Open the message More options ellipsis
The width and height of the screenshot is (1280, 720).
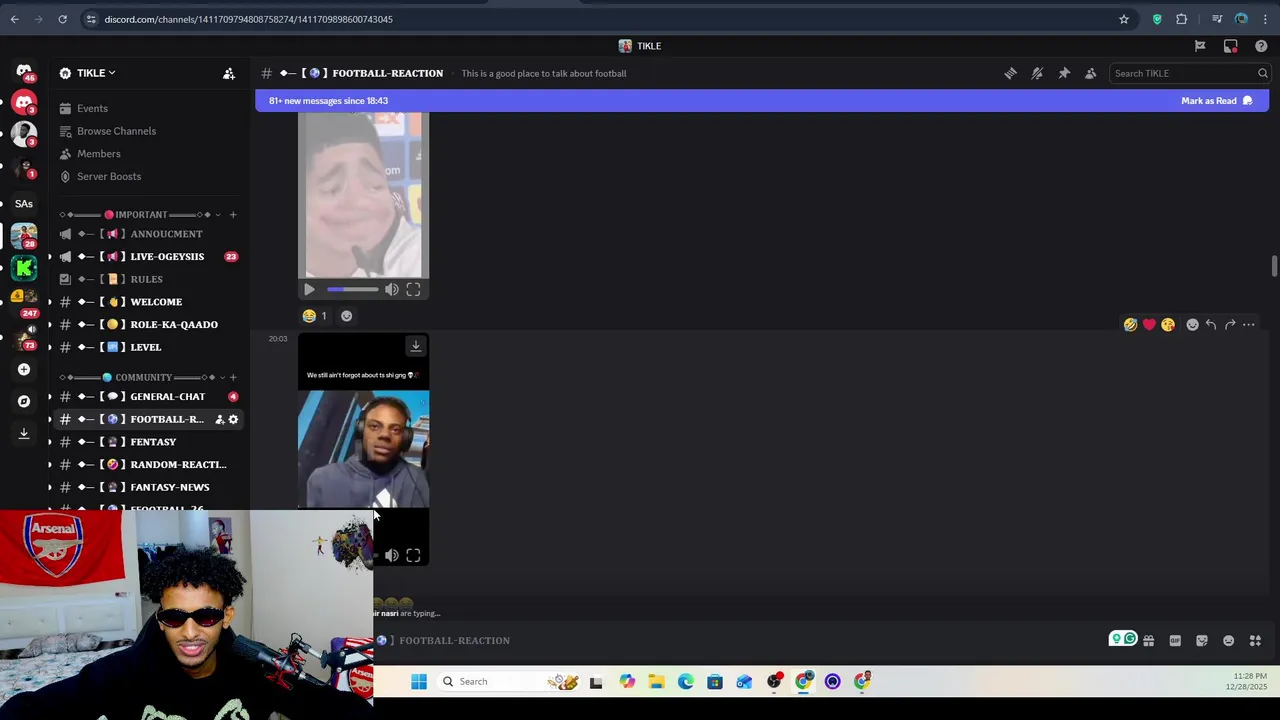pyautogui.click(x=1249, y=325)
